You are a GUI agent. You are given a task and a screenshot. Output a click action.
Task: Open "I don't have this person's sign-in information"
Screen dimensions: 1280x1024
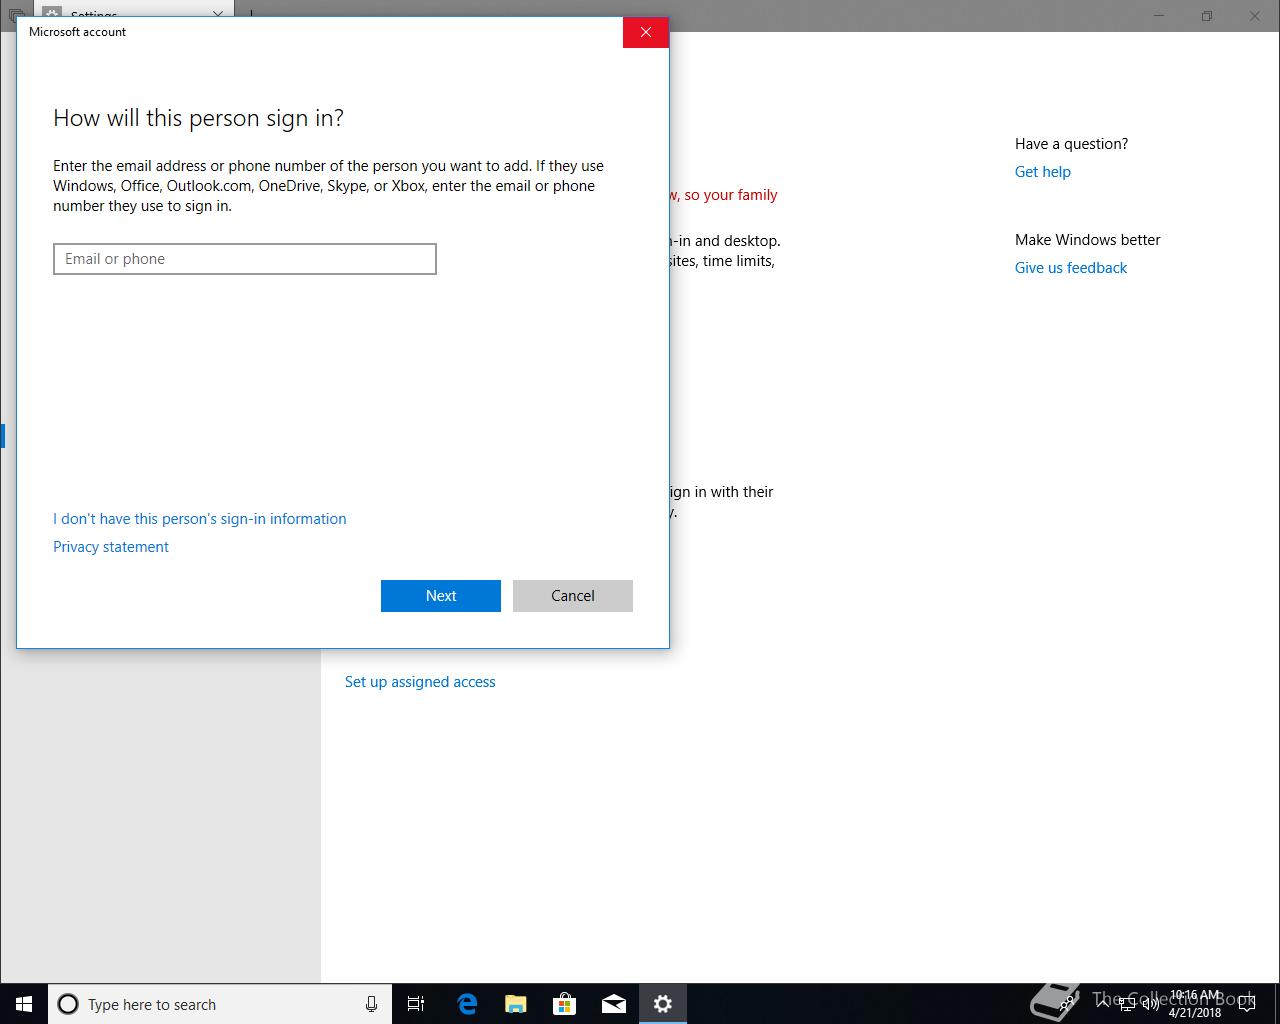tap(200, 519)
